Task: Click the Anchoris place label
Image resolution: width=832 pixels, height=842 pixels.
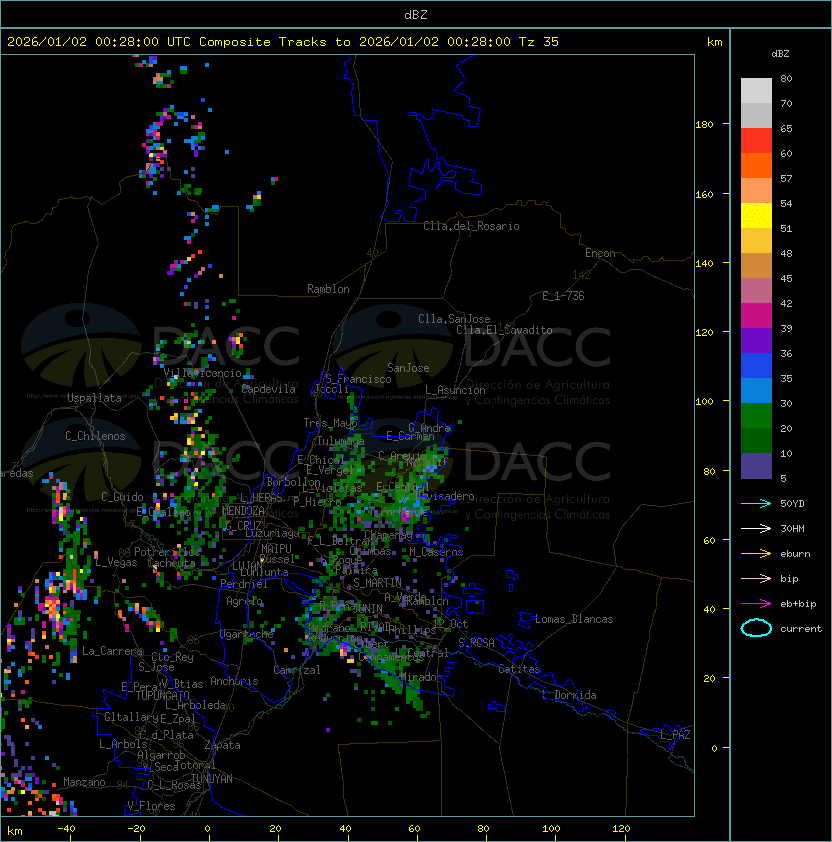Action: [234, 681]
